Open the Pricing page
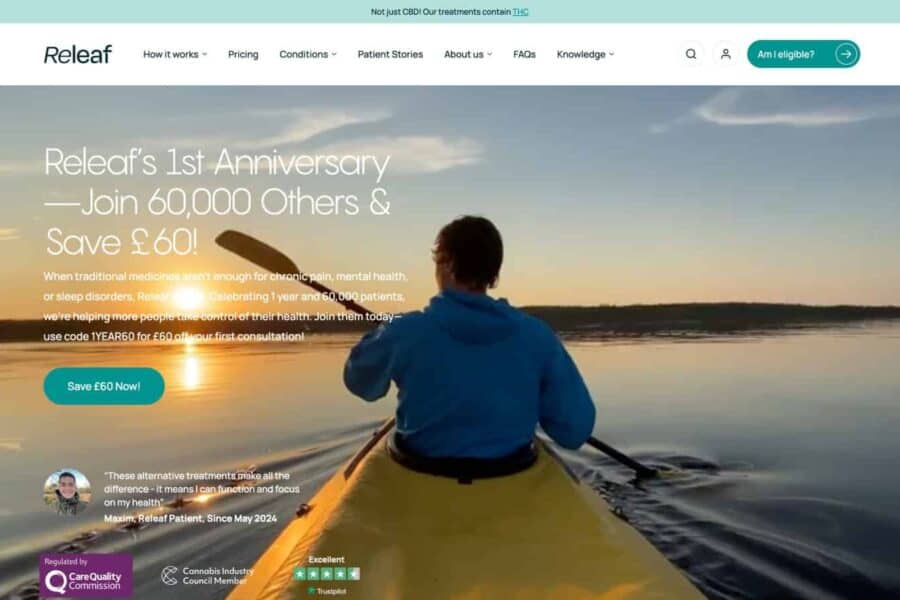 pyautogui.click(x=243, y=54)
